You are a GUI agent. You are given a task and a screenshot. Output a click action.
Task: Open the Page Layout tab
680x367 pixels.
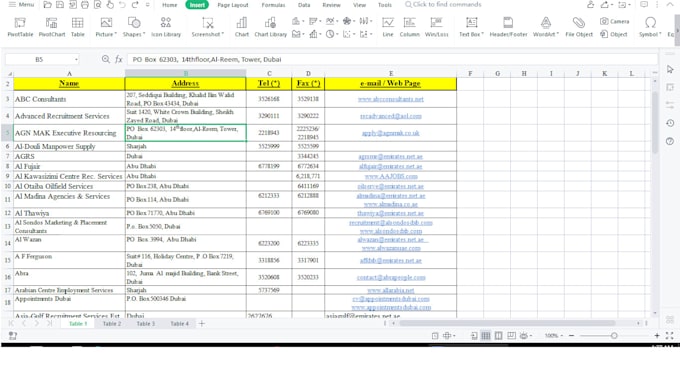pyautogui.click(x=233, y=5)
